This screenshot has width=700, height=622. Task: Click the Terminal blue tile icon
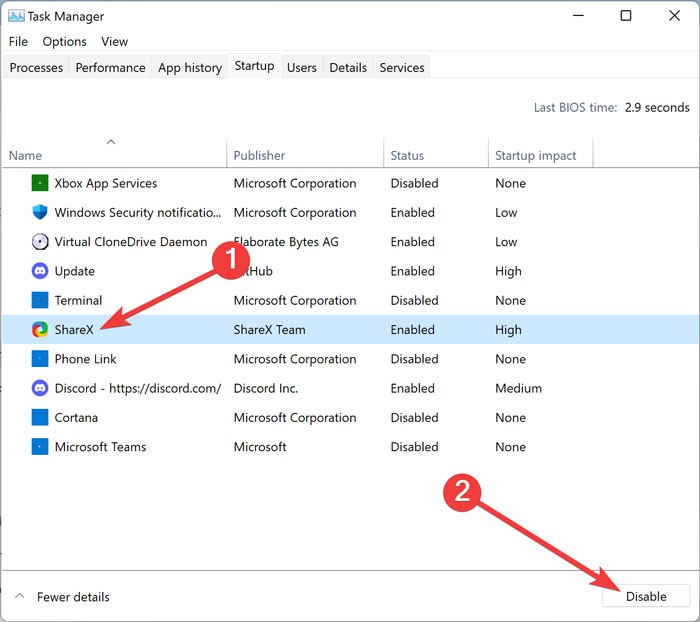click(40, 300)
